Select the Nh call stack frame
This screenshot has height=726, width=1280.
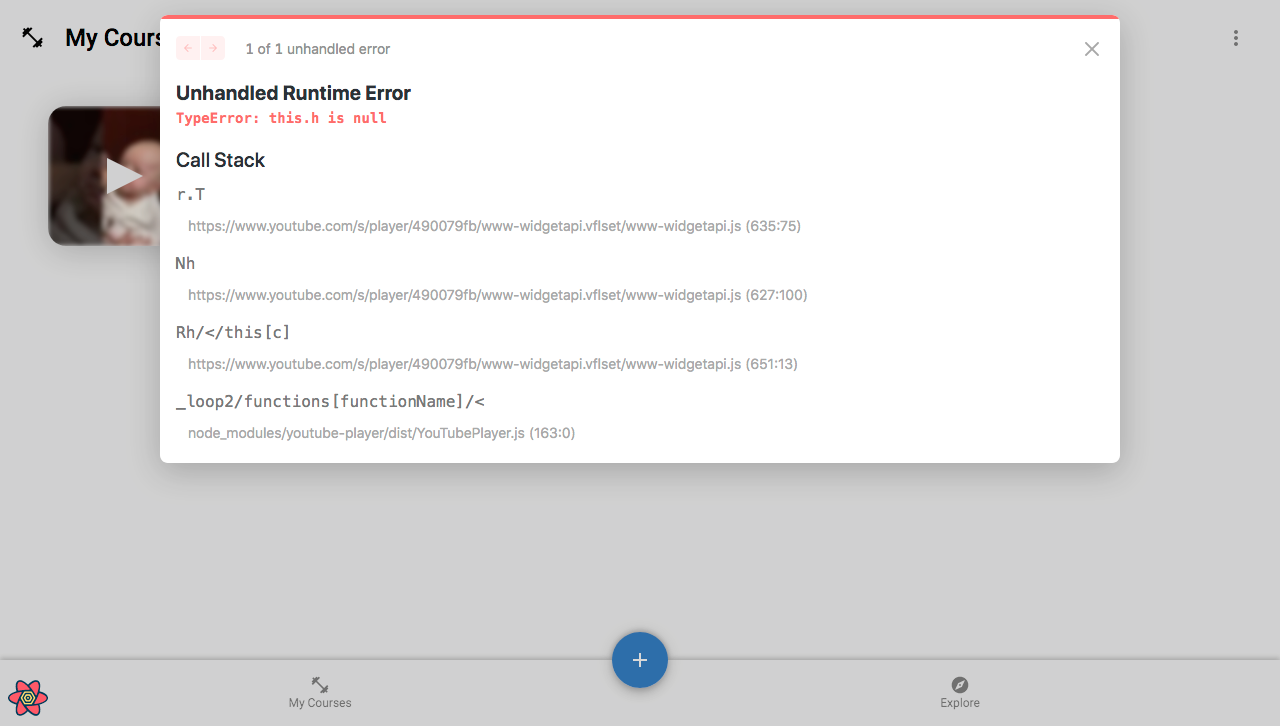click(185, 263)
